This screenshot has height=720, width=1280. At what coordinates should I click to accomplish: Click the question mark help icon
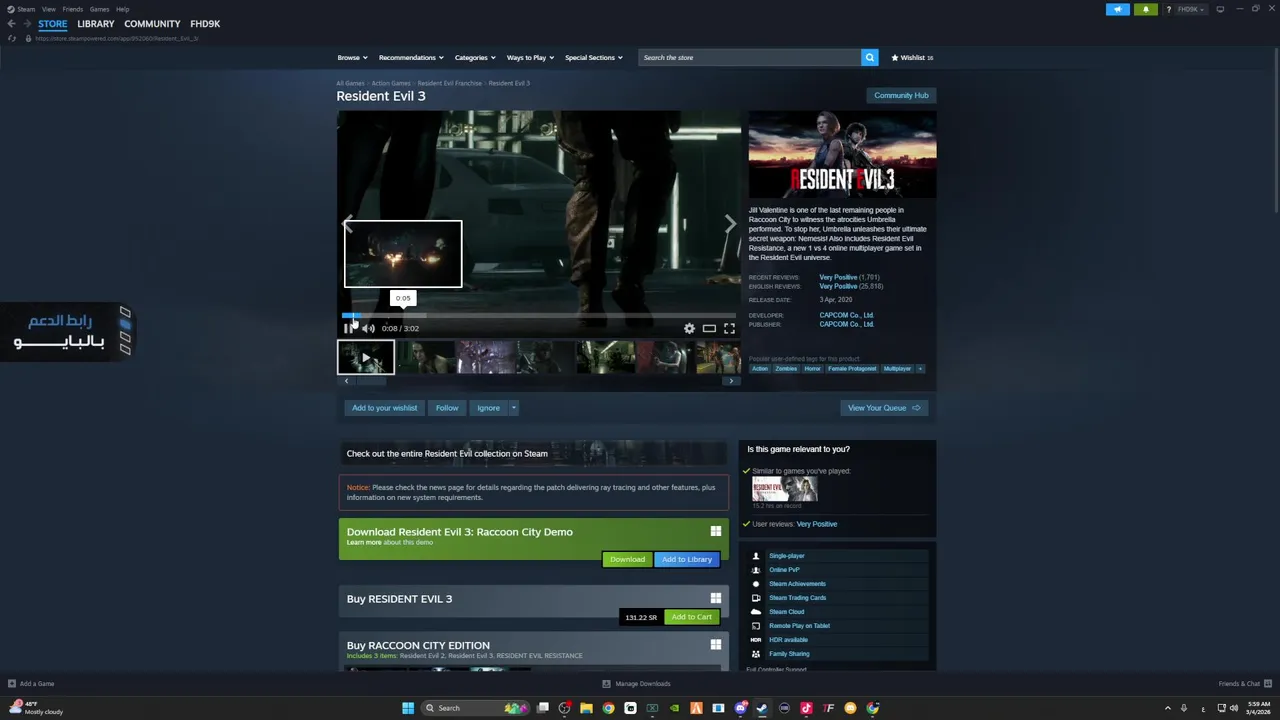coord(1168,9)
